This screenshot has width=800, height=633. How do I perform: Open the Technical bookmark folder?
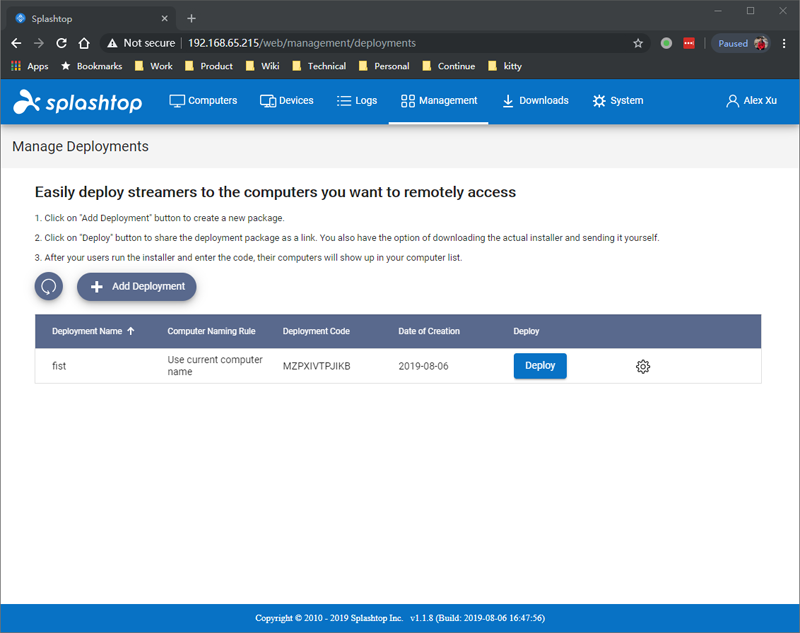(319, 66)
